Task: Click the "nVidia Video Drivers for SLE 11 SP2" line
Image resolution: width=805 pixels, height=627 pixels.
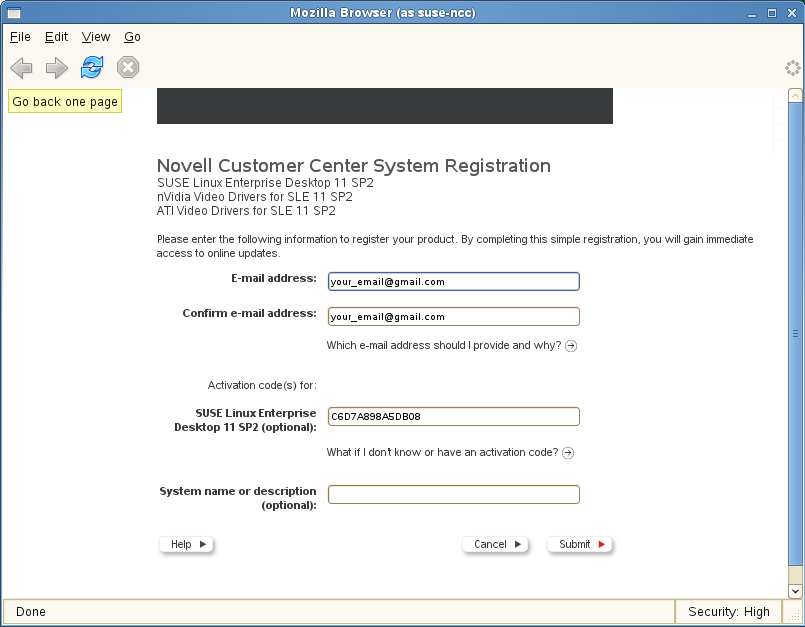Action: click(x=255, y=197)
